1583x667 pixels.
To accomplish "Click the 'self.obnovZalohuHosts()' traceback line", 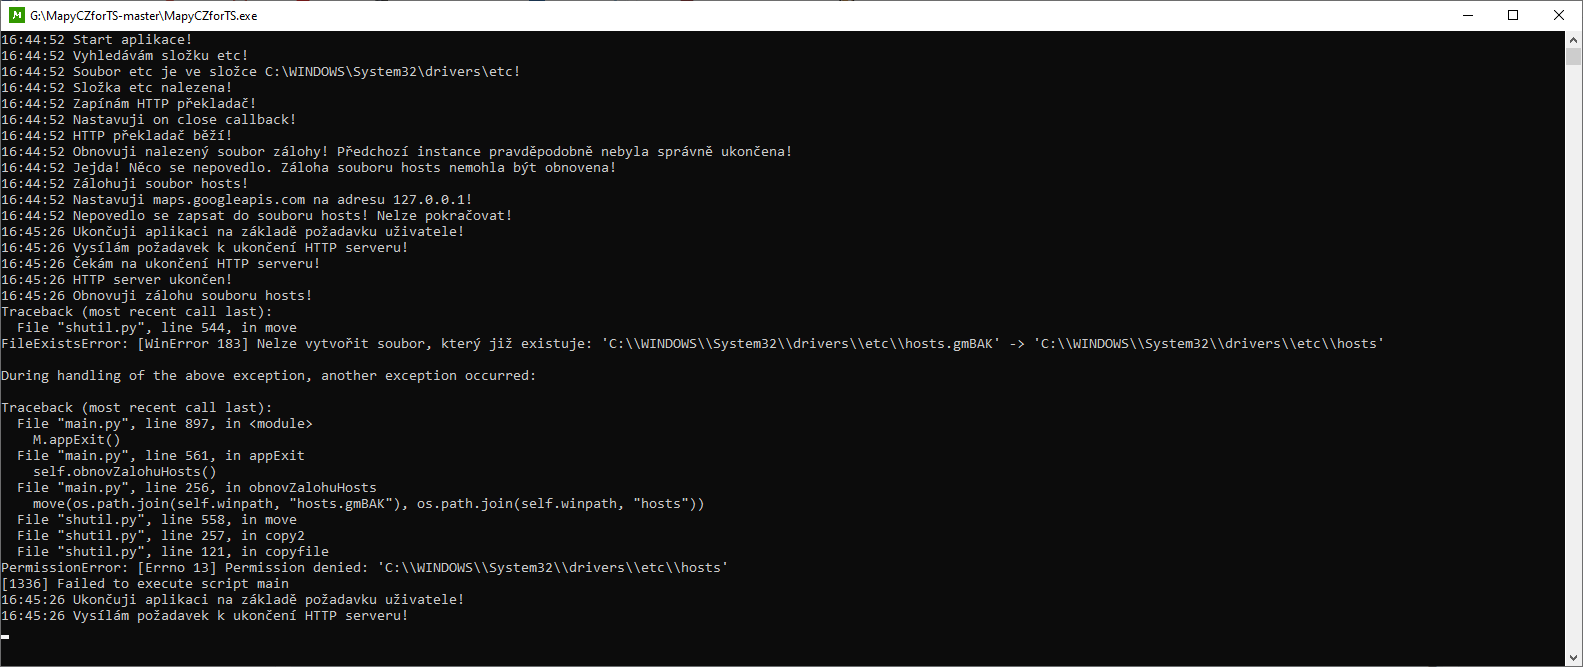I will (x=125, y=472).
